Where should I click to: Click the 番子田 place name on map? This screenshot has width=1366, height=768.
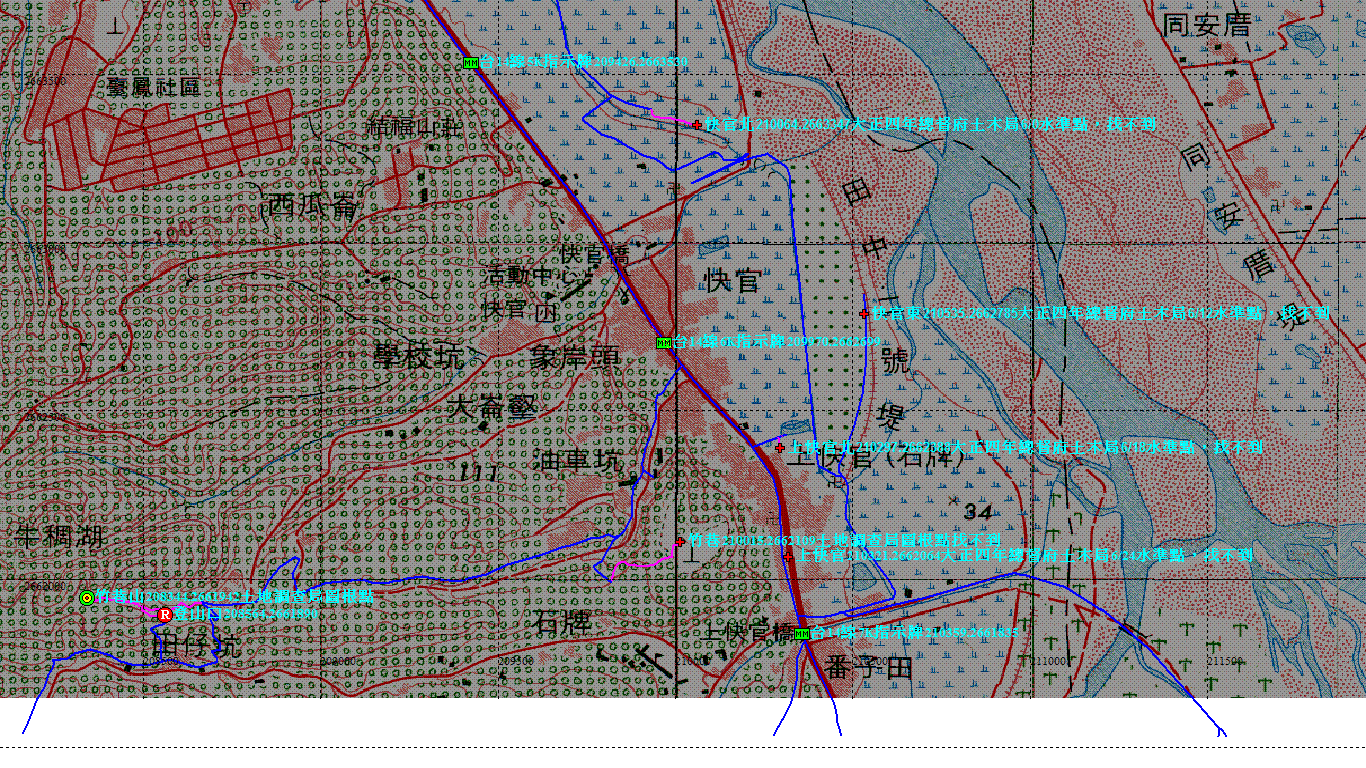(872, 667)
